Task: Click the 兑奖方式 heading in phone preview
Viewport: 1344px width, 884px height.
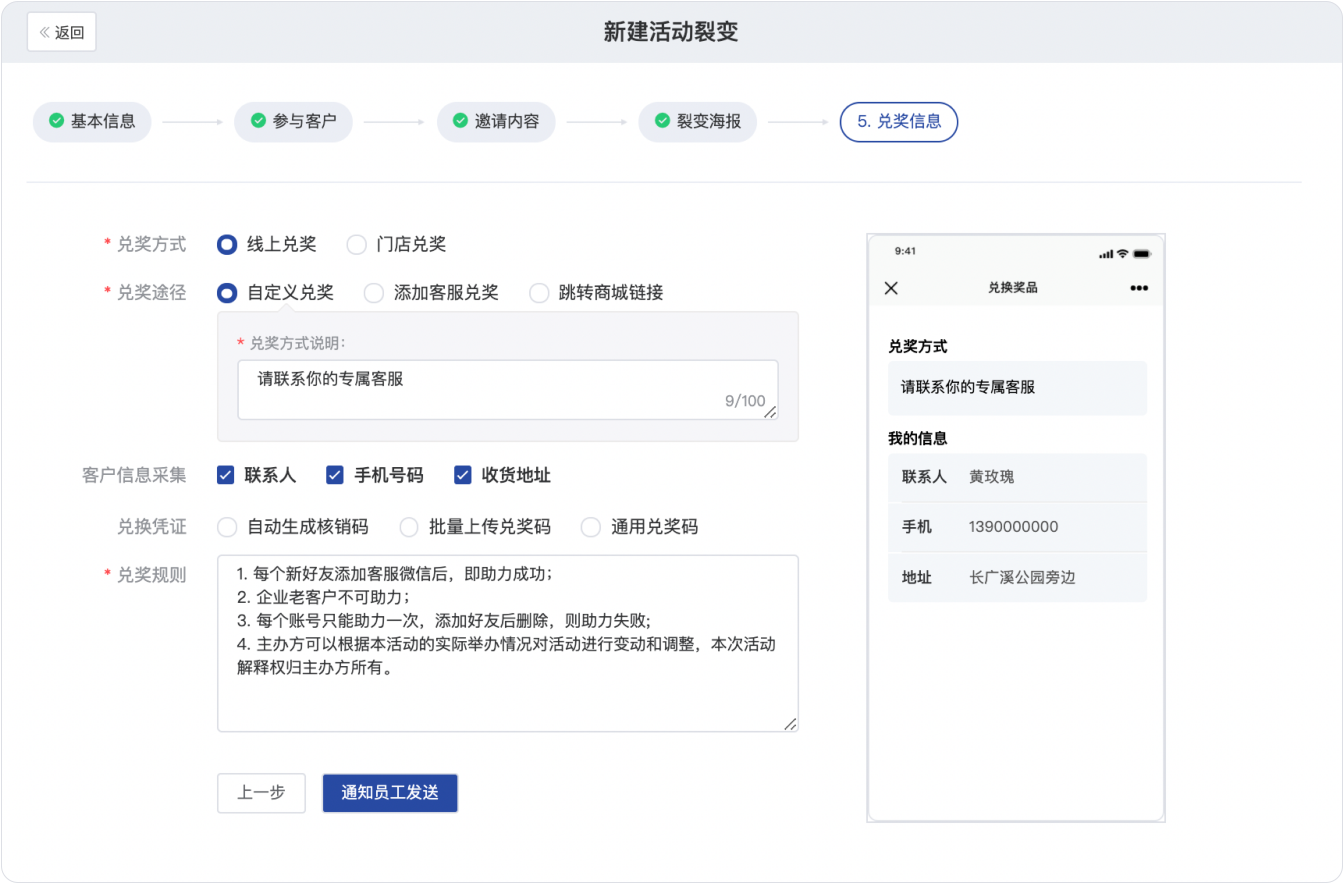Action: 918,346
